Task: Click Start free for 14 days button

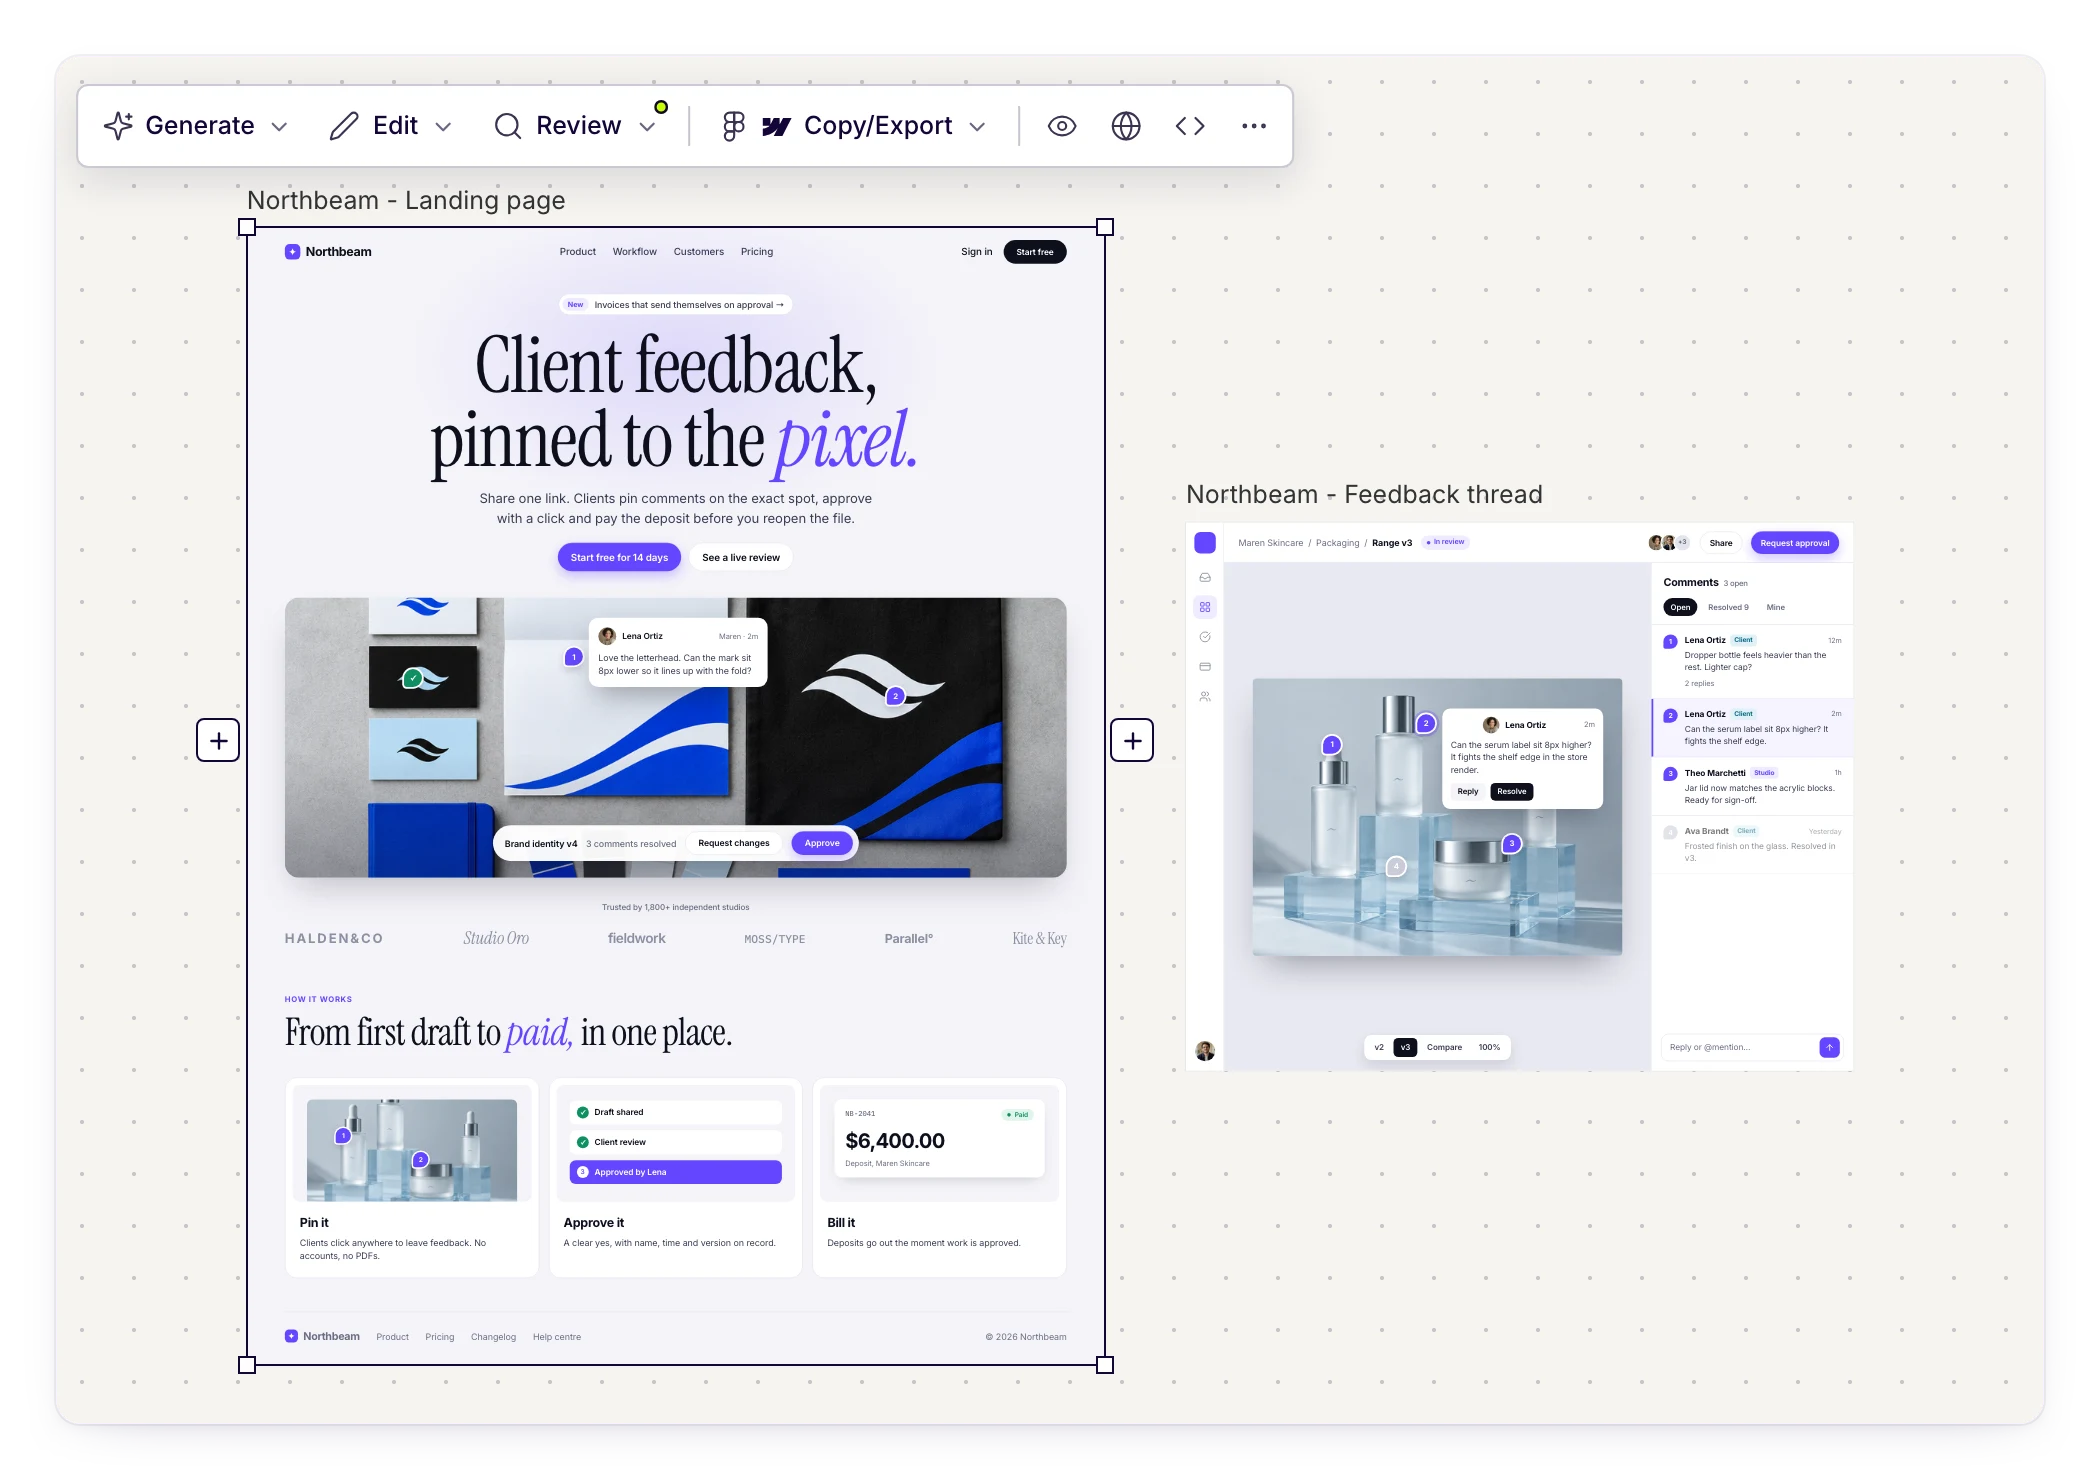Action: [x=619, y=557]
